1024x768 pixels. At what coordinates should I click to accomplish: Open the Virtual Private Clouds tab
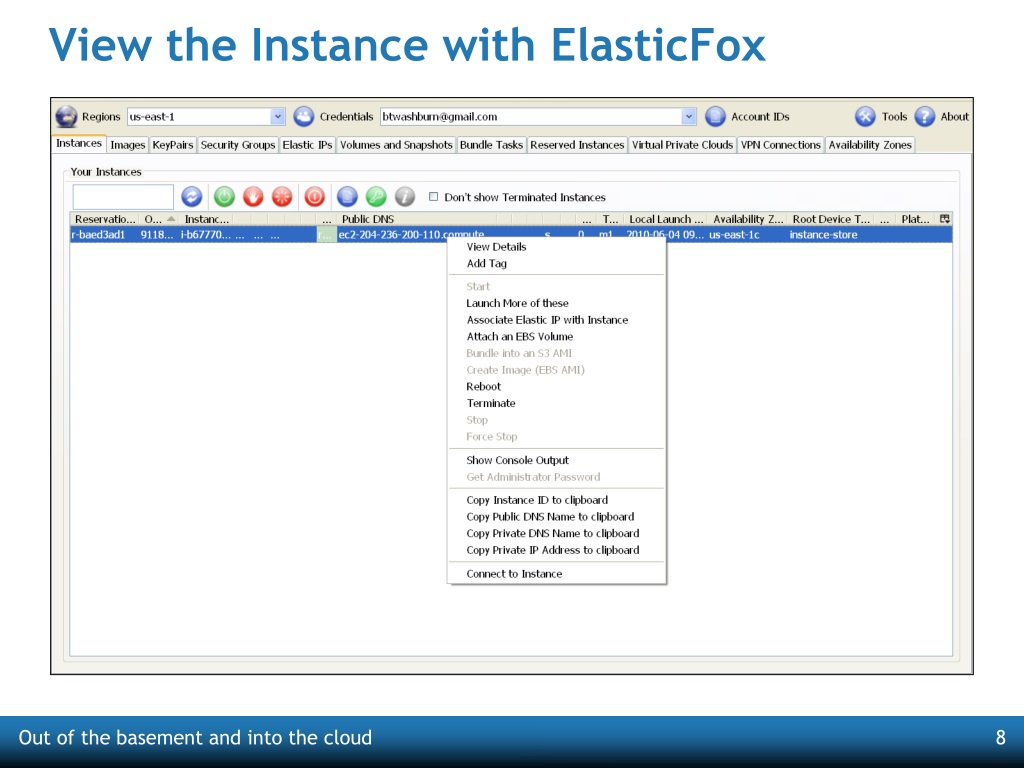coord(682,145)
